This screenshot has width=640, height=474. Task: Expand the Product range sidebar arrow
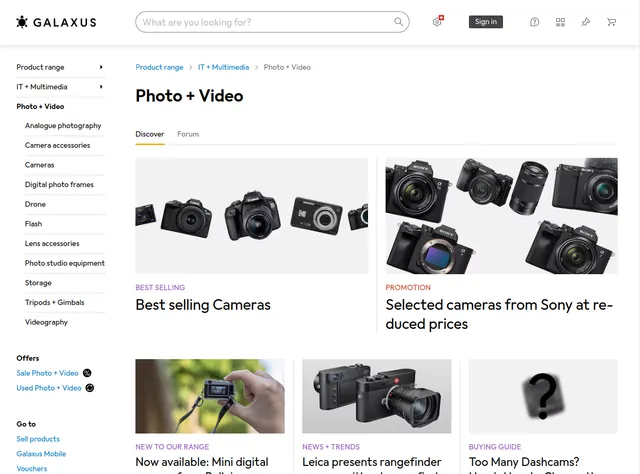pyautogui.click(x=101, y=67)
